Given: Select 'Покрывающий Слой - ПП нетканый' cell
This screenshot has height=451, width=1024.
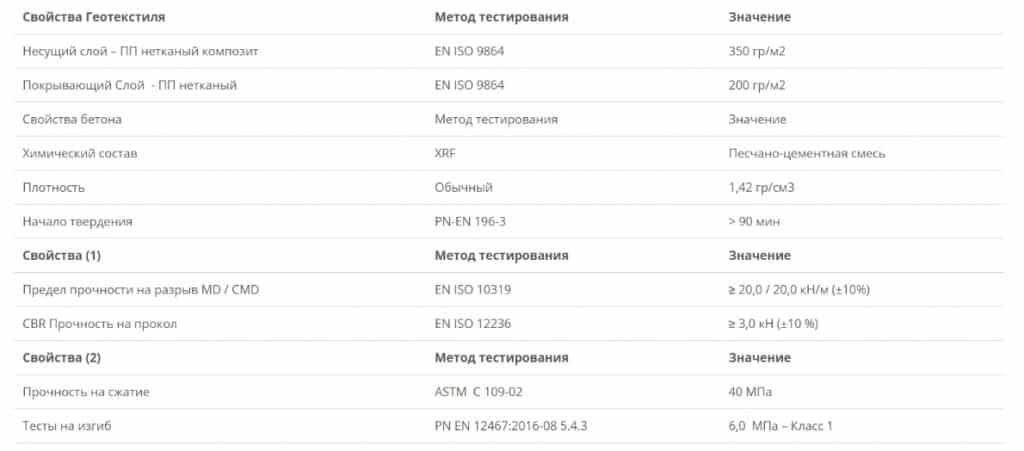Looking at the screenshot, I should [129, 86].
